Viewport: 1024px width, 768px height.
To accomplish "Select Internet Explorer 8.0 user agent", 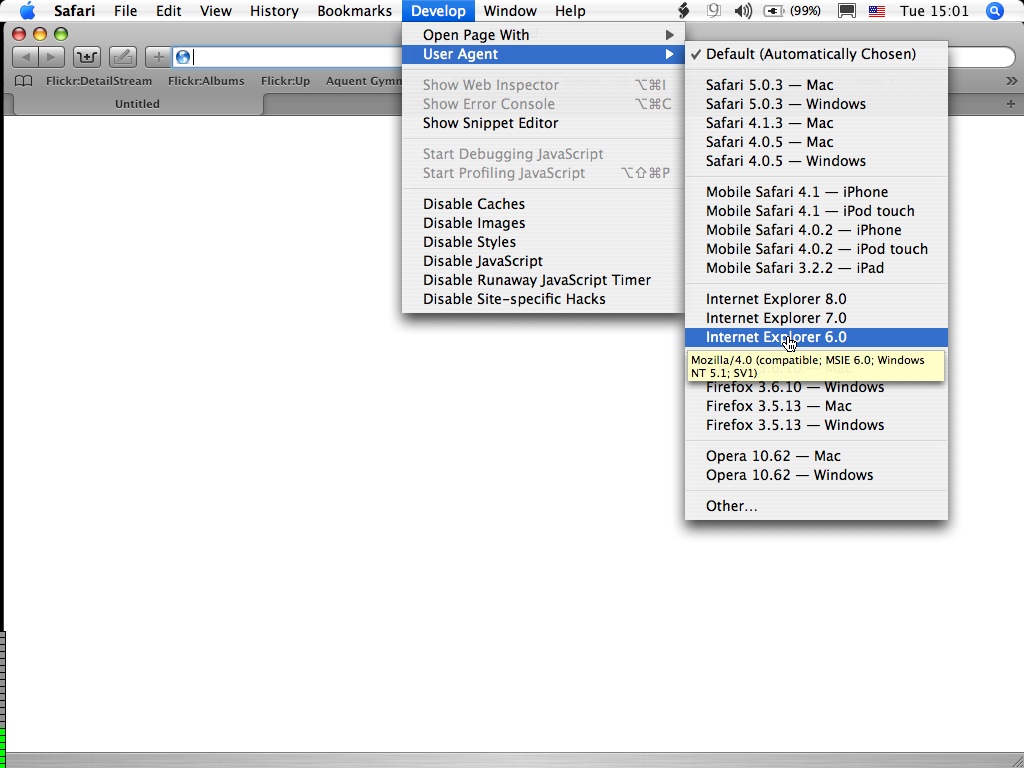I will point(816,299).
